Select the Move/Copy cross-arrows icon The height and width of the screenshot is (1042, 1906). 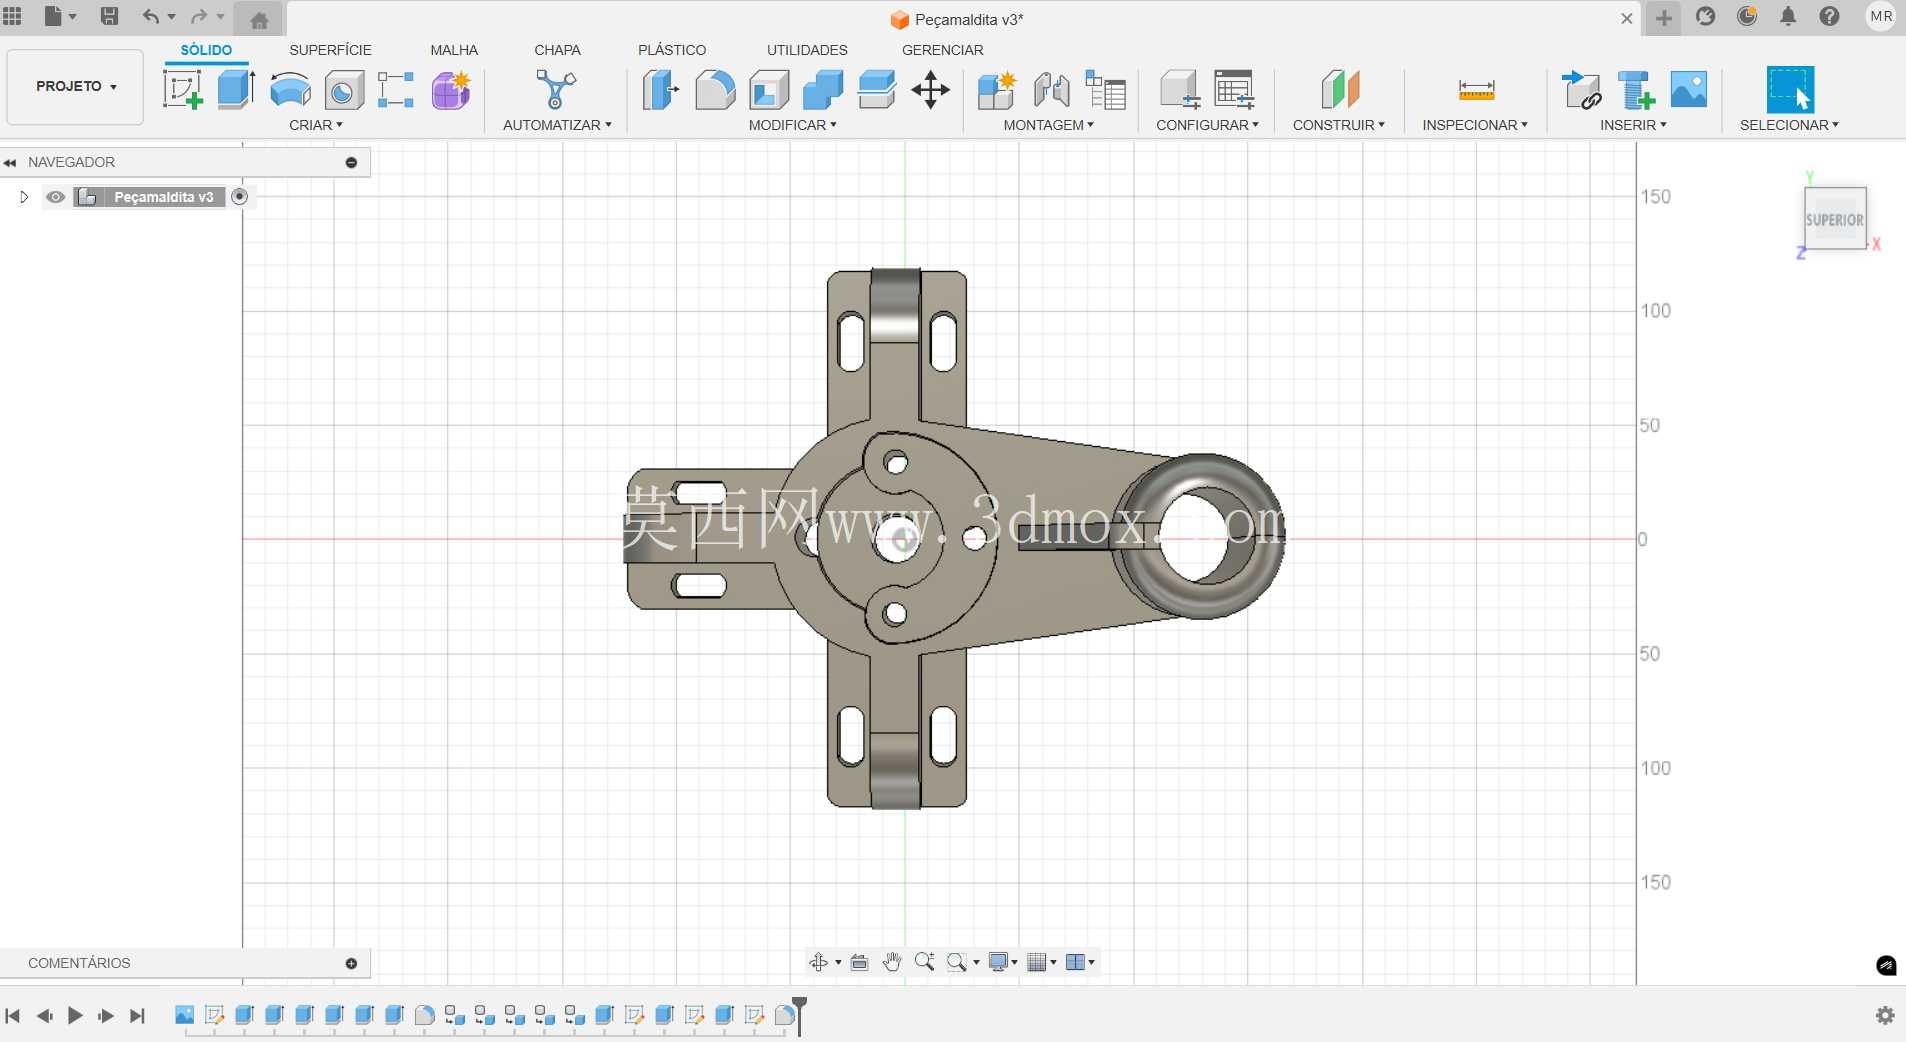(x=930, y=90)
